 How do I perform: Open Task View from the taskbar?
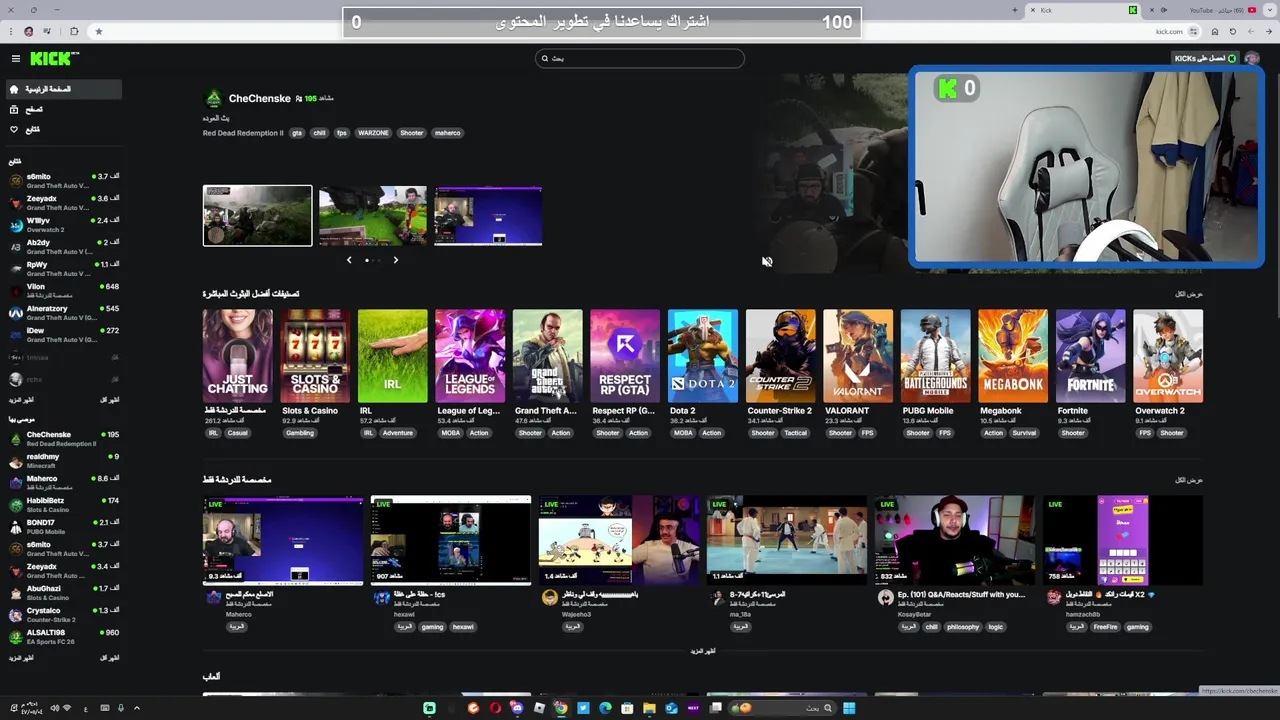(716, 708)
